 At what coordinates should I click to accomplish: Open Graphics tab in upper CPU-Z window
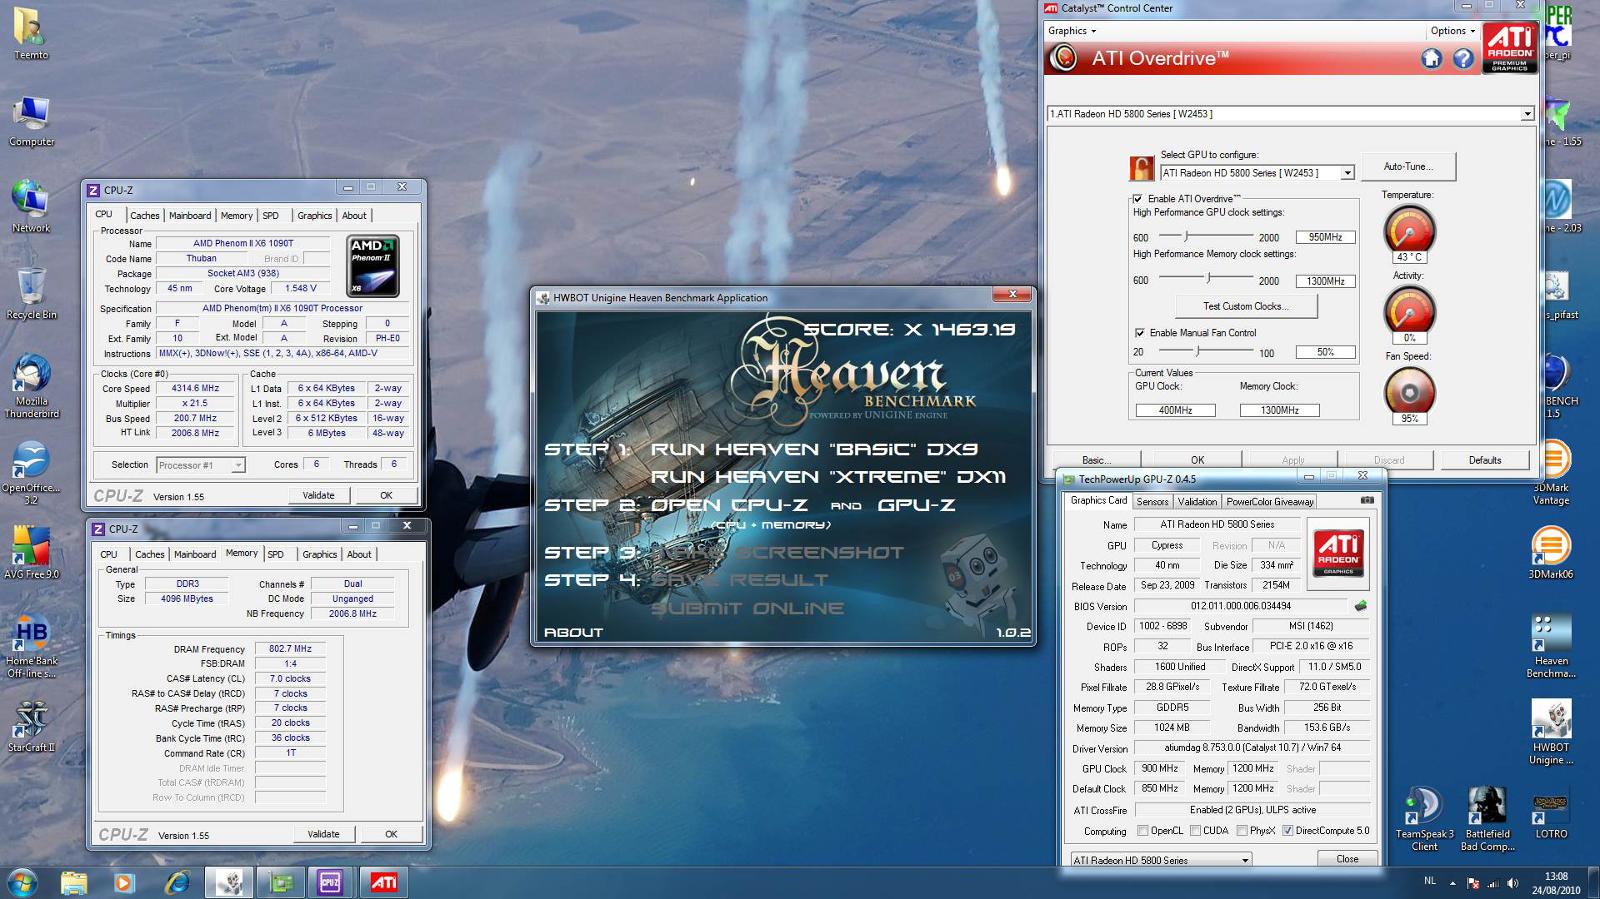click(314, 216)
